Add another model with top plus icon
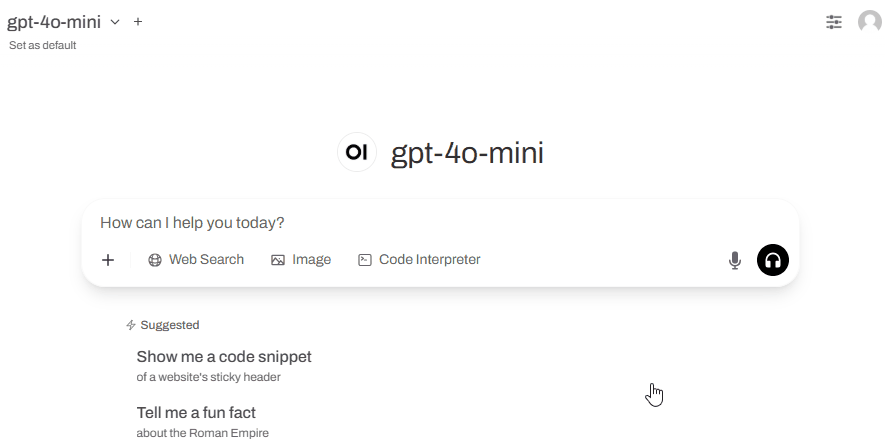 138,22
